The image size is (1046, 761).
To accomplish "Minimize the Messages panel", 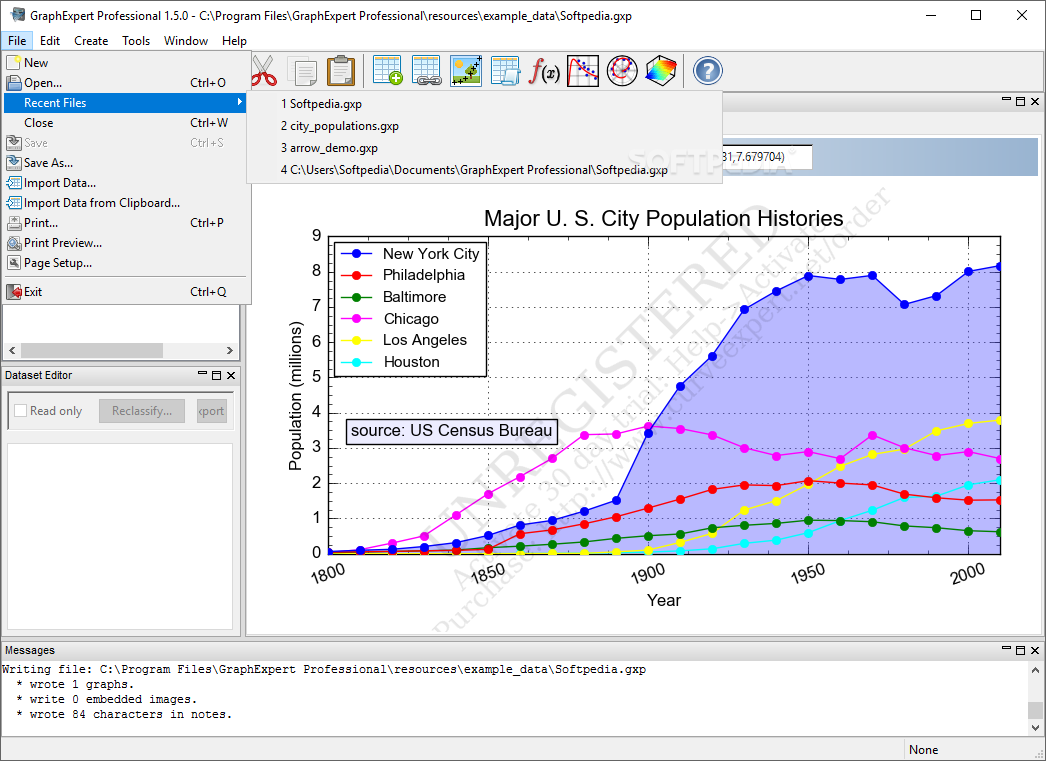I will (x=1006, y=648).
